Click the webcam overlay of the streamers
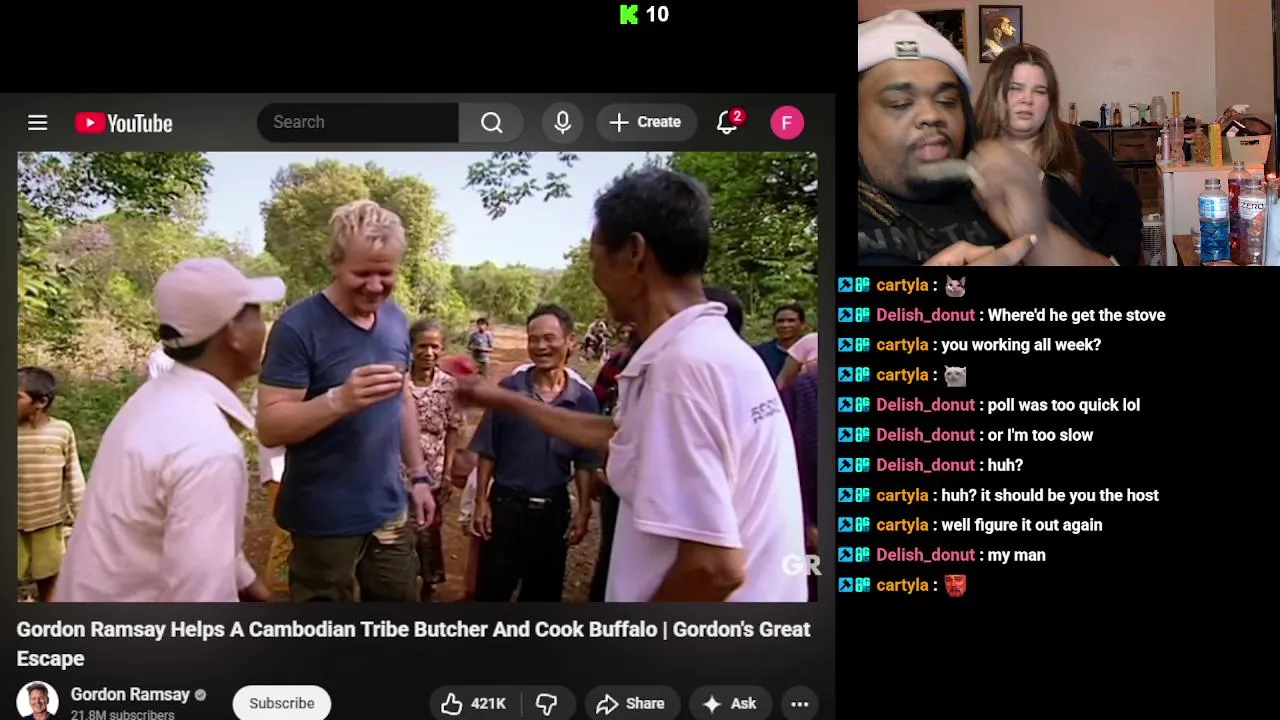1280x720 pixels. (x=1069, y=133)
